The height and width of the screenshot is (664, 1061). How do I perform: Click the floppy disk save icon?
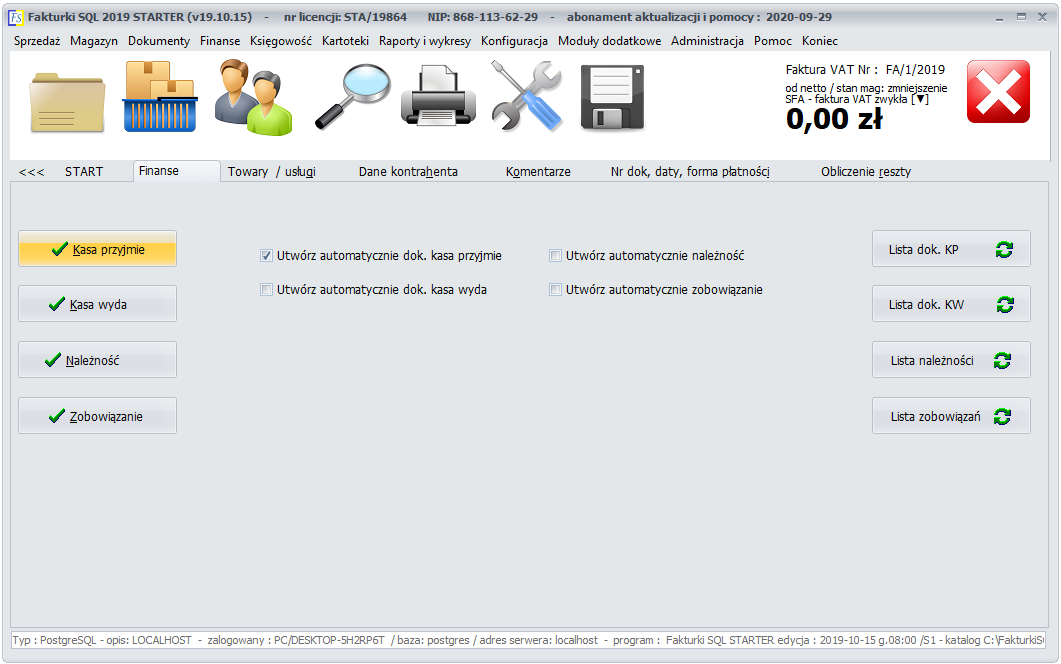612,97
